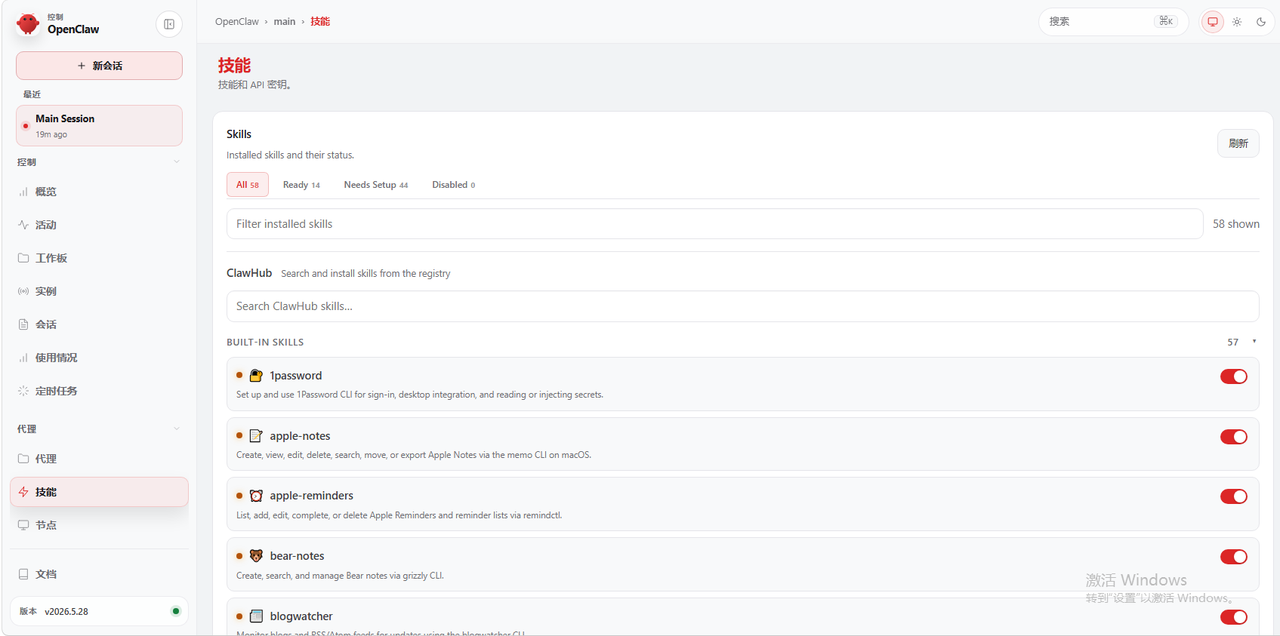Collapse the 代理 sidebar section chevron

pyautogui.click(x=177, y=429)
